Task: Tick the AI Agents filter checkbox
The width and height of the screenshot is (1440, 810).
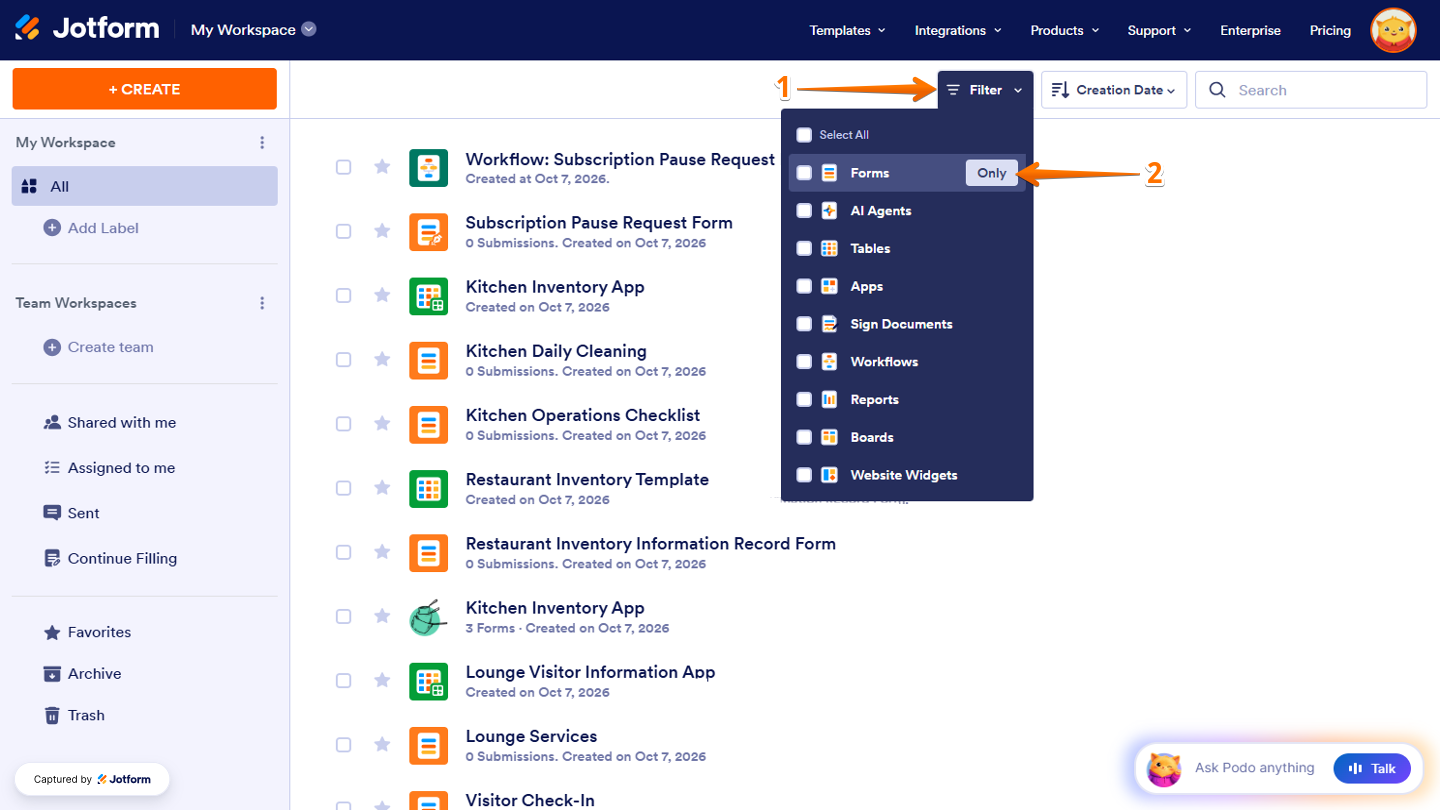Action: (x=804, y=211)
